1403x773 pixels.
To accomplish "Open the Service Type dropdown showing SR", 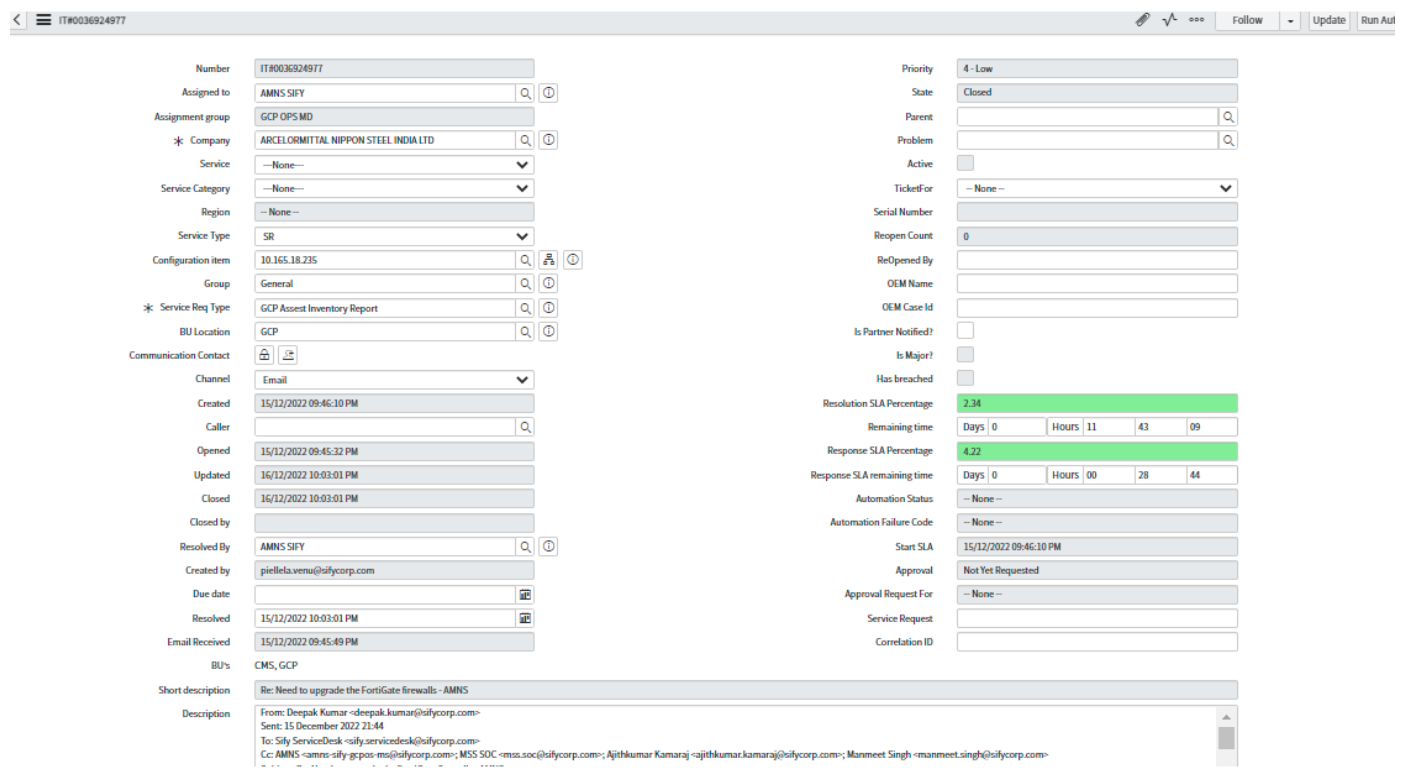I will click(394, 236).
